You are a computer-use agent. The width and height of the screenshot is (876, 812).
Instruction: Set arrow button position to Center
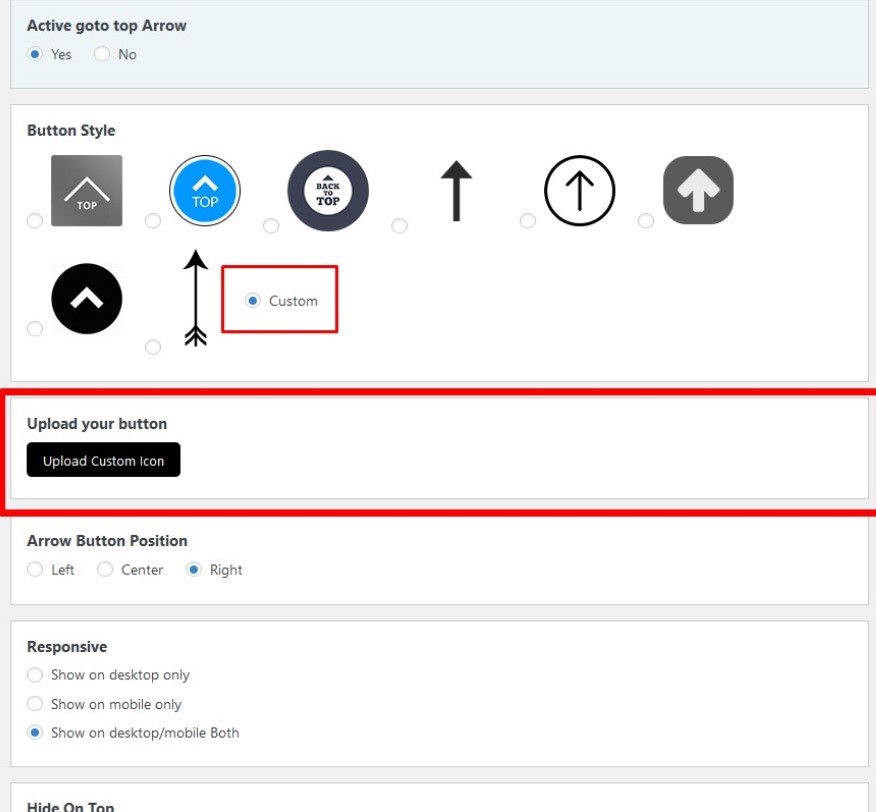(105, 569)
